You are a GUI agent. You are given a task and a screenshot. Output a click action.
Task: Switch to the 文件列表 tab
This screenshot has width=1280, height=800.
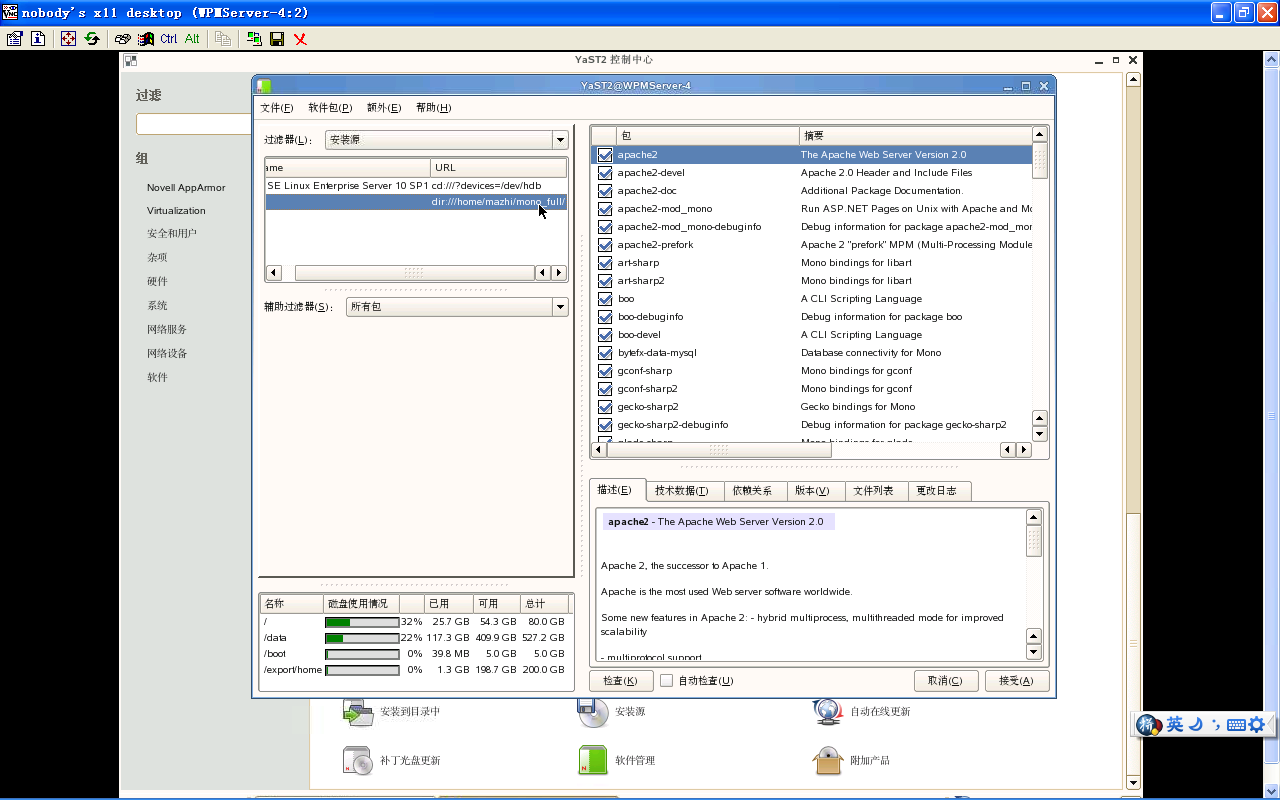pos(873,491)
